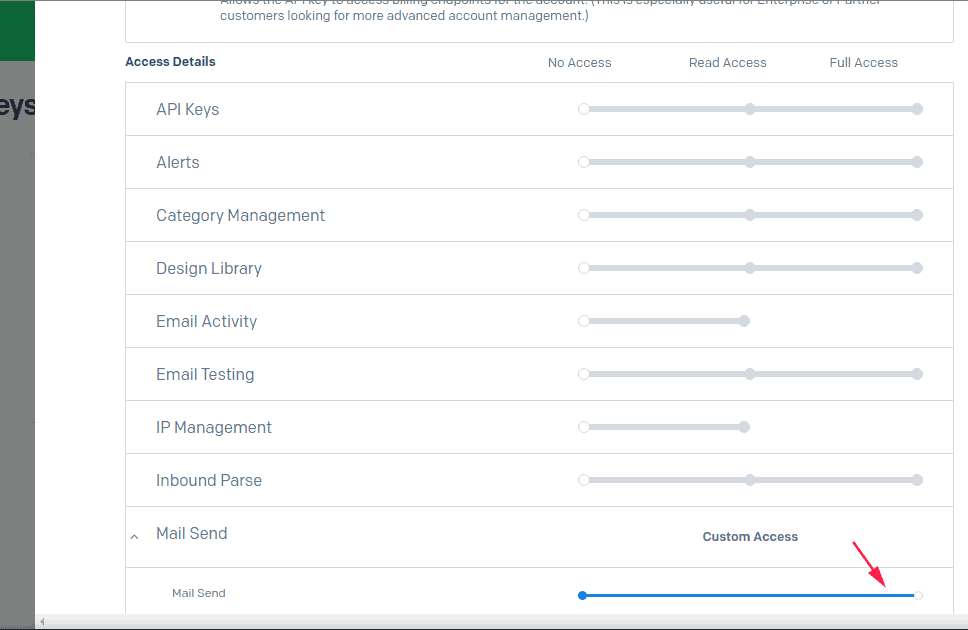Click the API Keys row label
The height and width of the screenshot is (630, 968).
188,110
